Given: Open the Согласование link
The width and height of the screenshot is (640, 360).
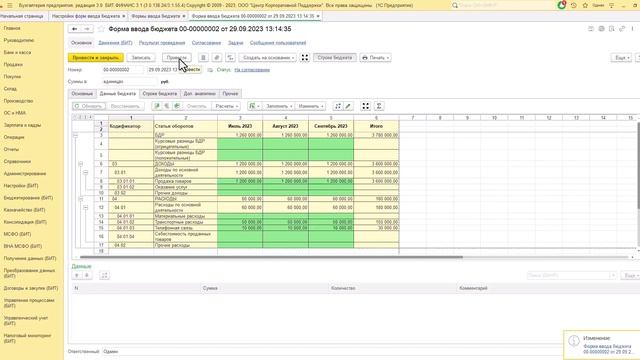Looking at the screenshot, I should coord(206,43).
